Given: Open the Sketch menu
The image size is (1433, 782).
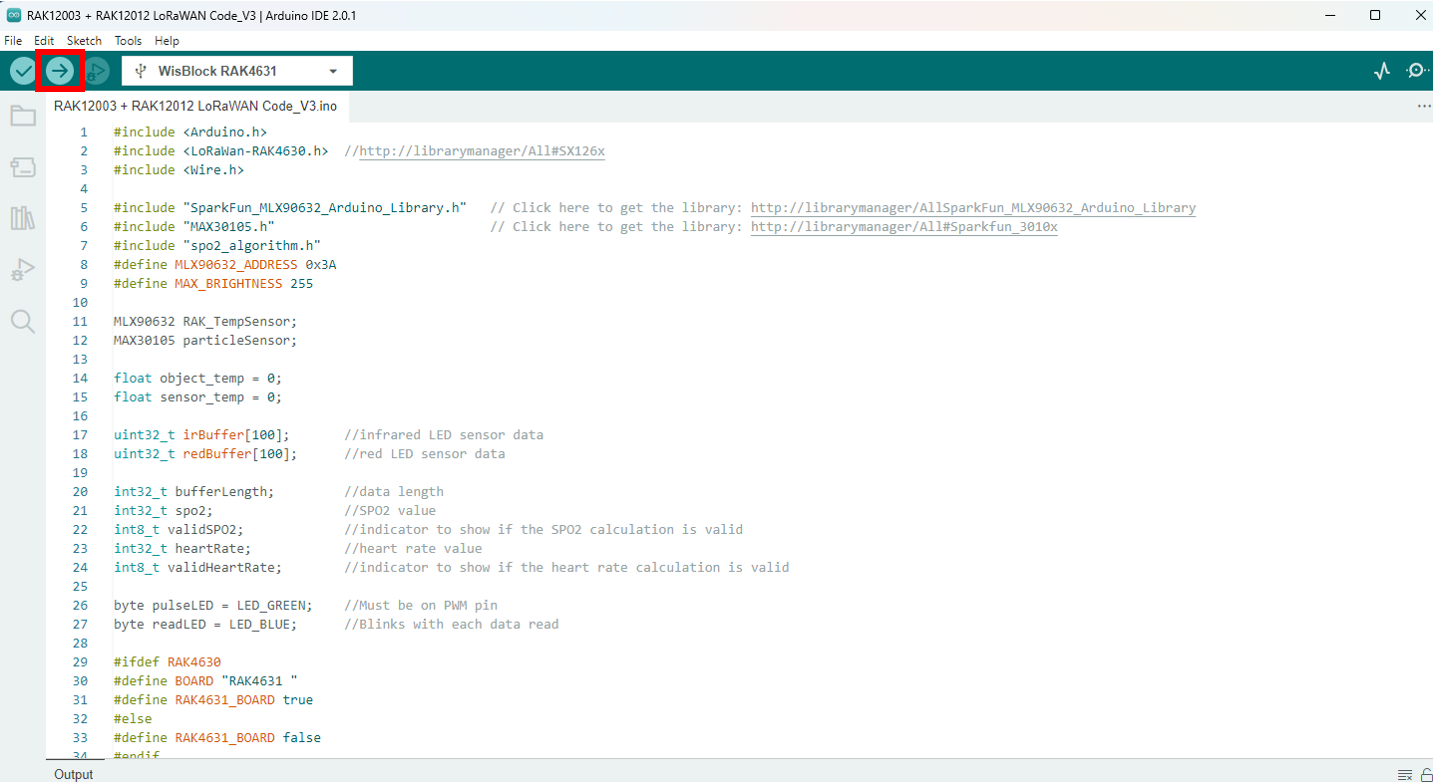Looking at the screenshot, I should (x=84, y=41).
